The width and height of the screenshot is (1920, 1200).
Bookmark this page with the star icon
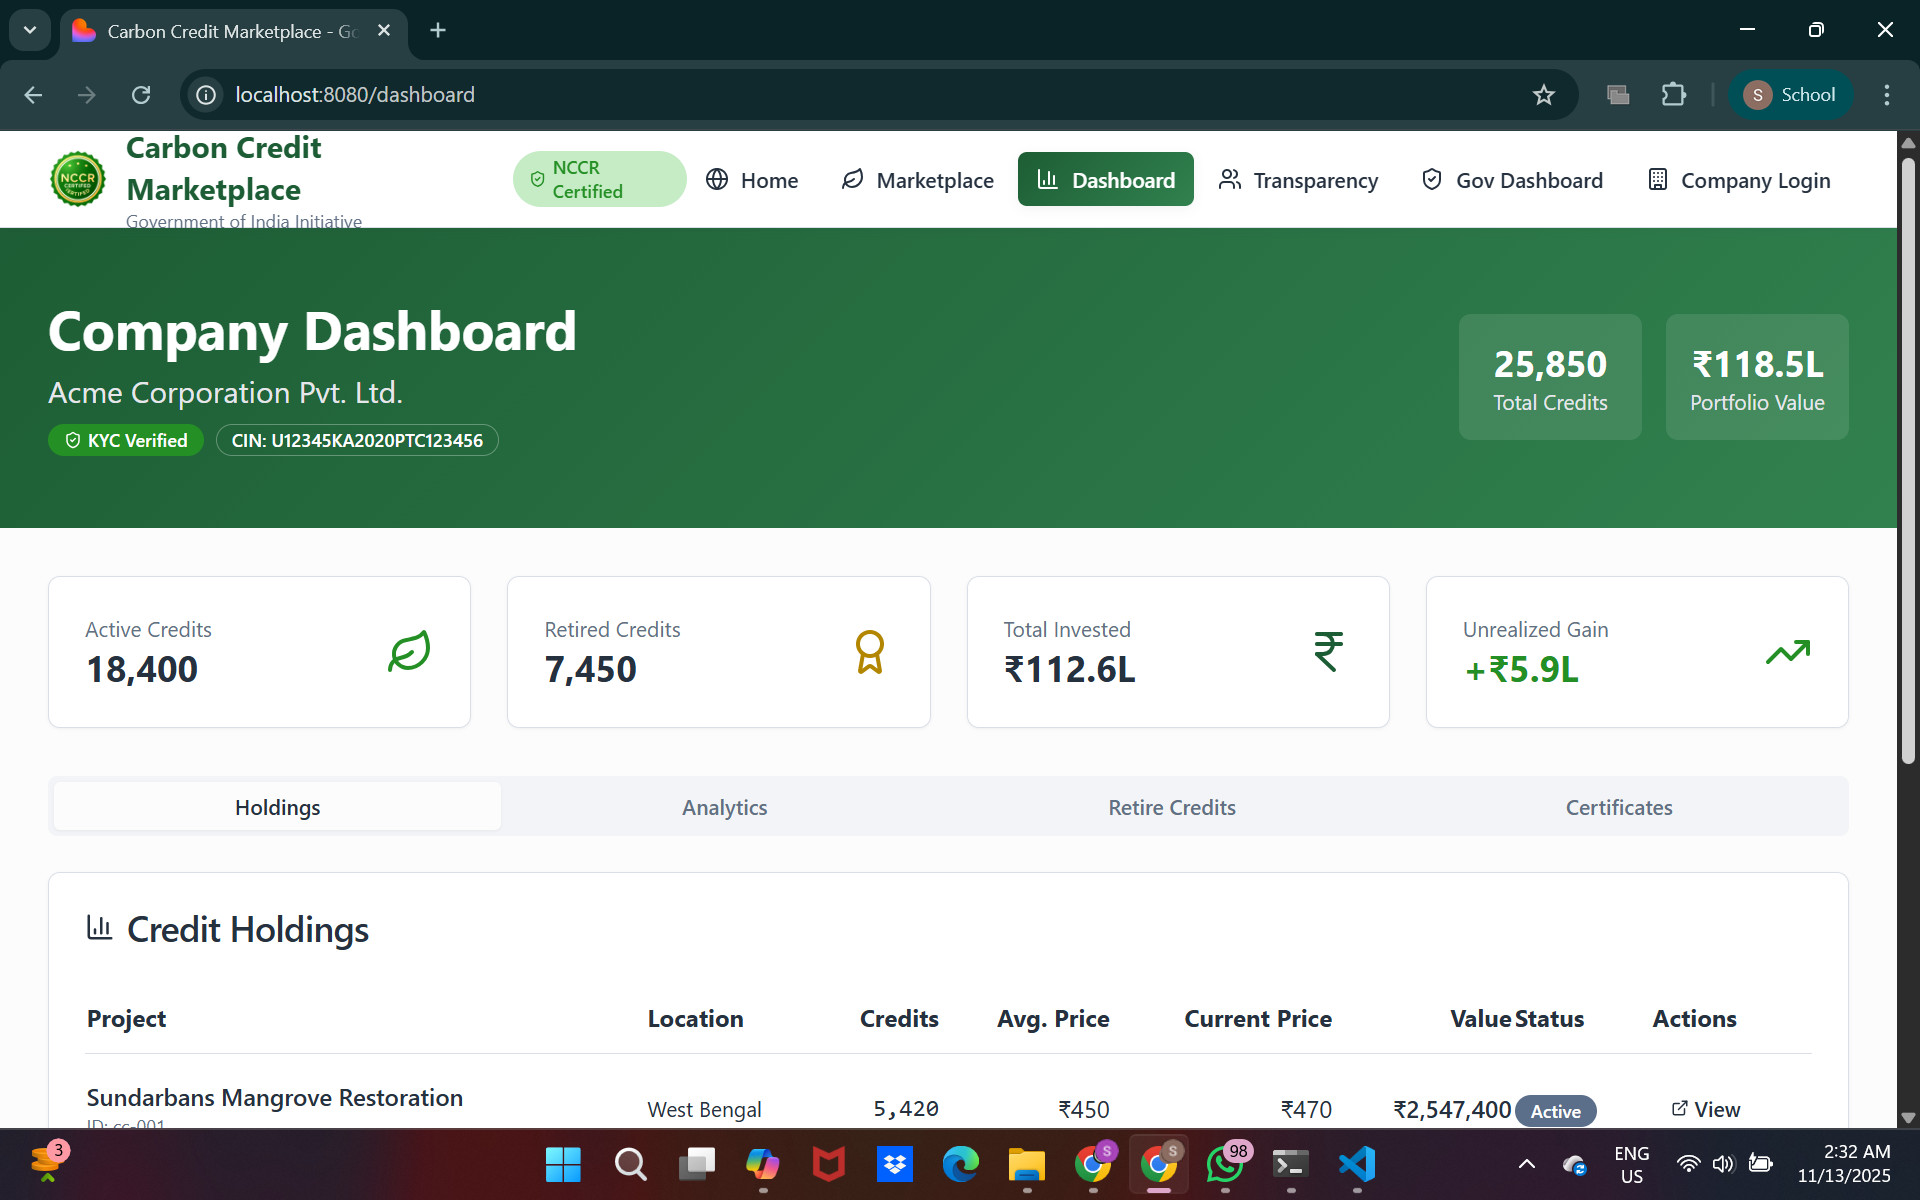(1543, 95)
